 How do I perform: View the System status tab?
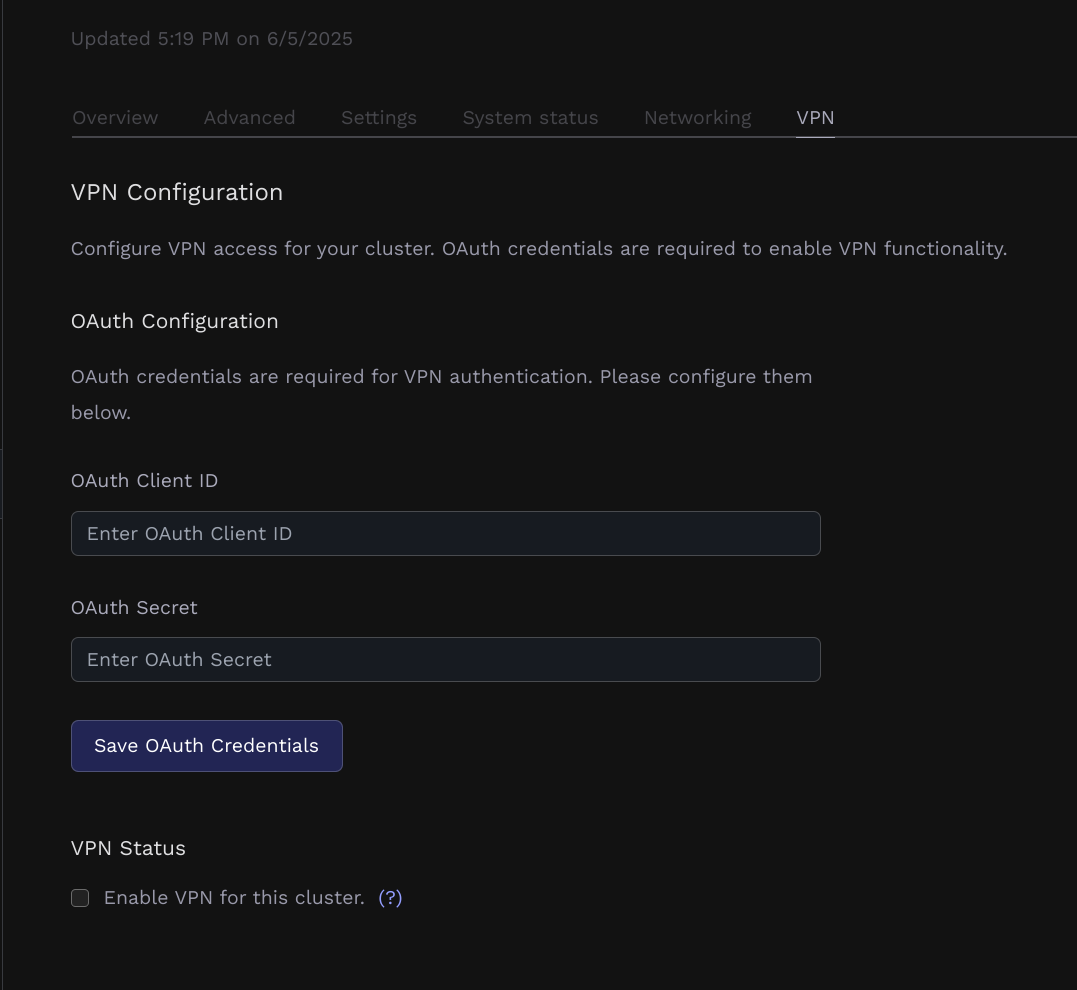tap(530, 117)
